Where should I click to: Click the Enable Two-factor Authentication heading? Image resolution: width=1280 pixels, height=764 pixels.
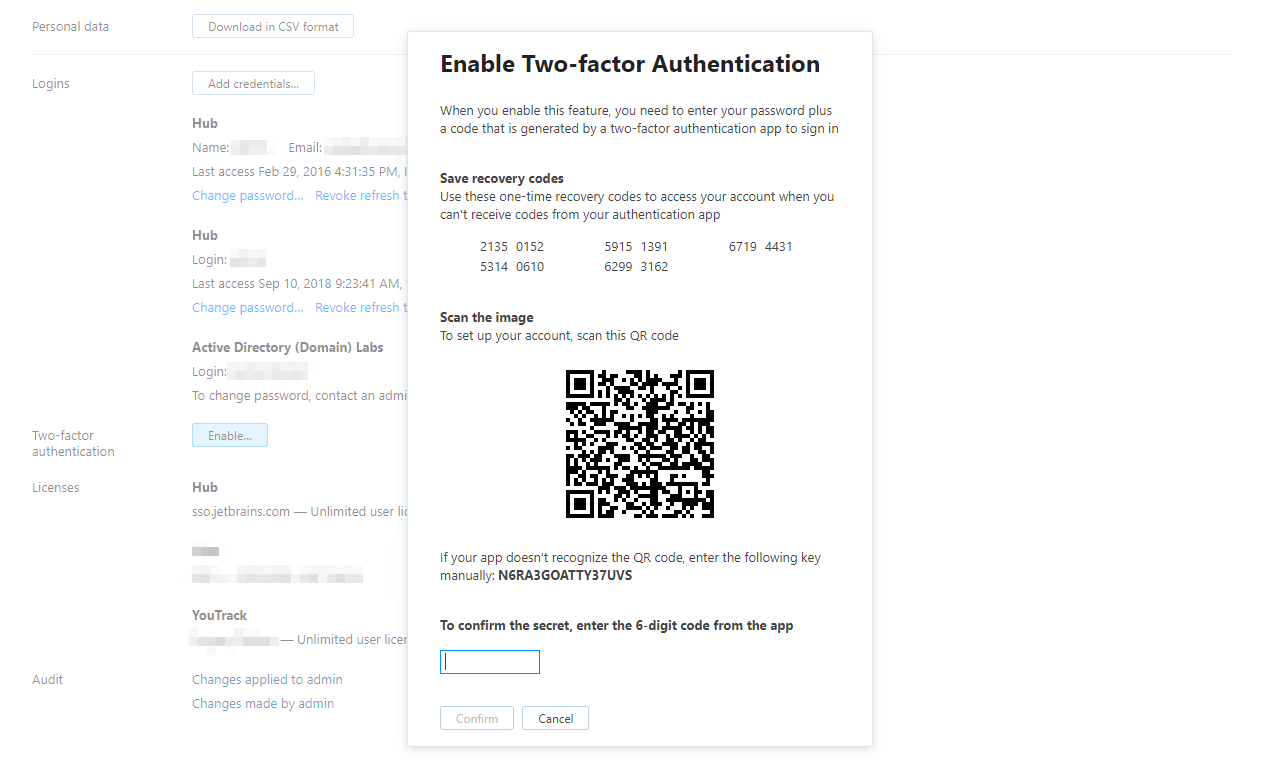(630, 64)
